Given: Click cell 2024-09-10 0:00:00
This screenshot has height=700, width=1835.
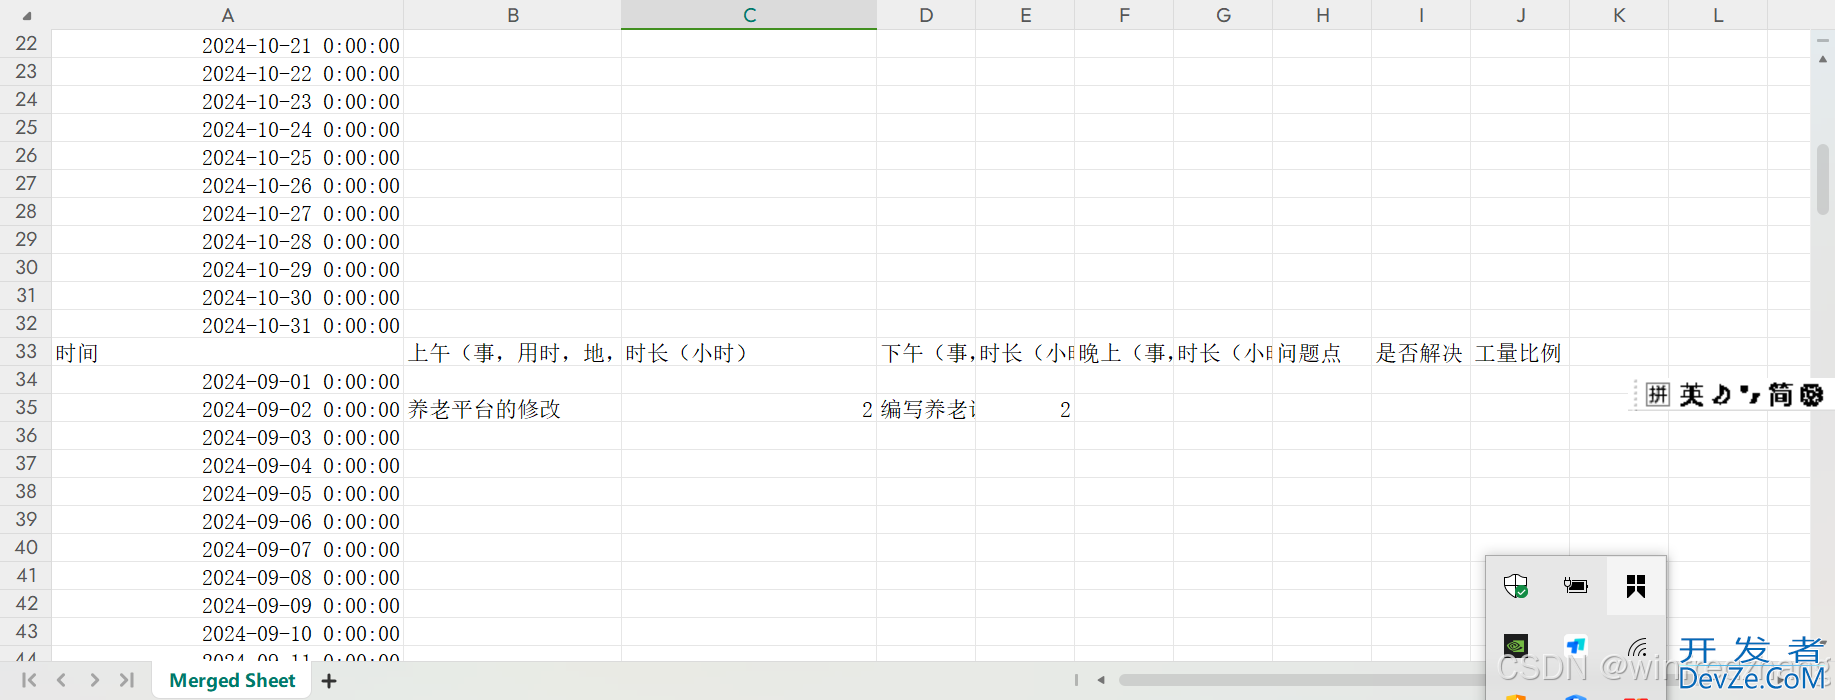Looking at the screenshot, I should point(228,632).
